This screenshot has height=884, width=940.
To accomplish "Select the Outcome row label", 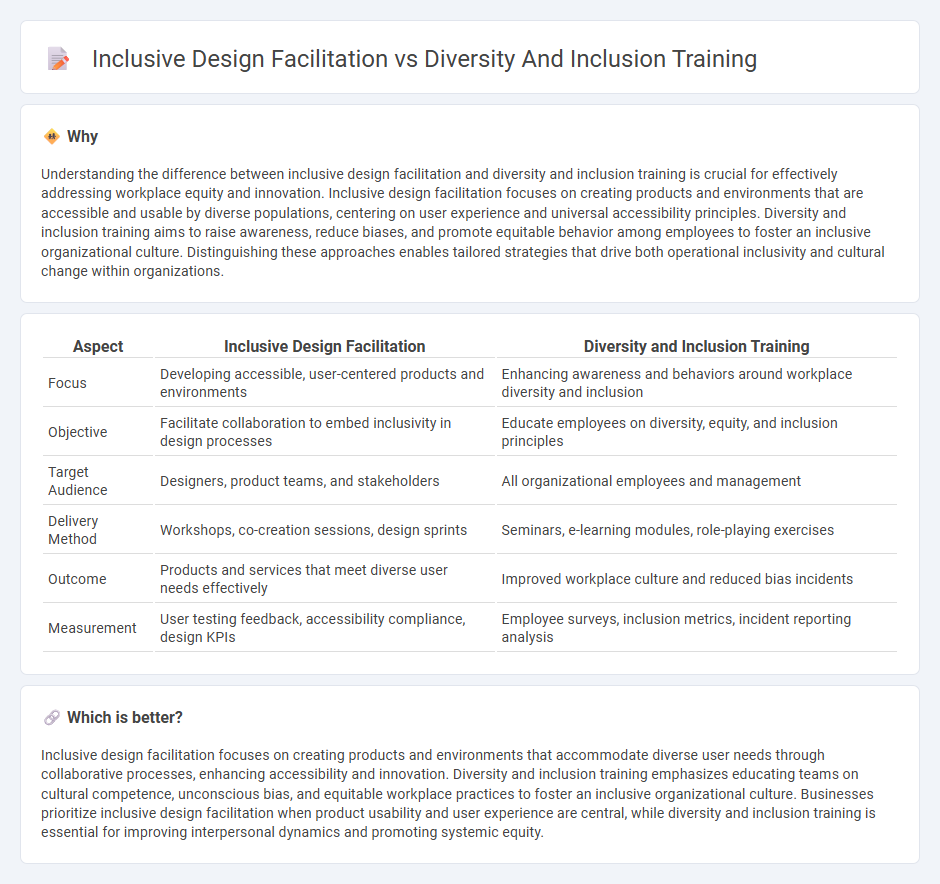I will [77, 580].
